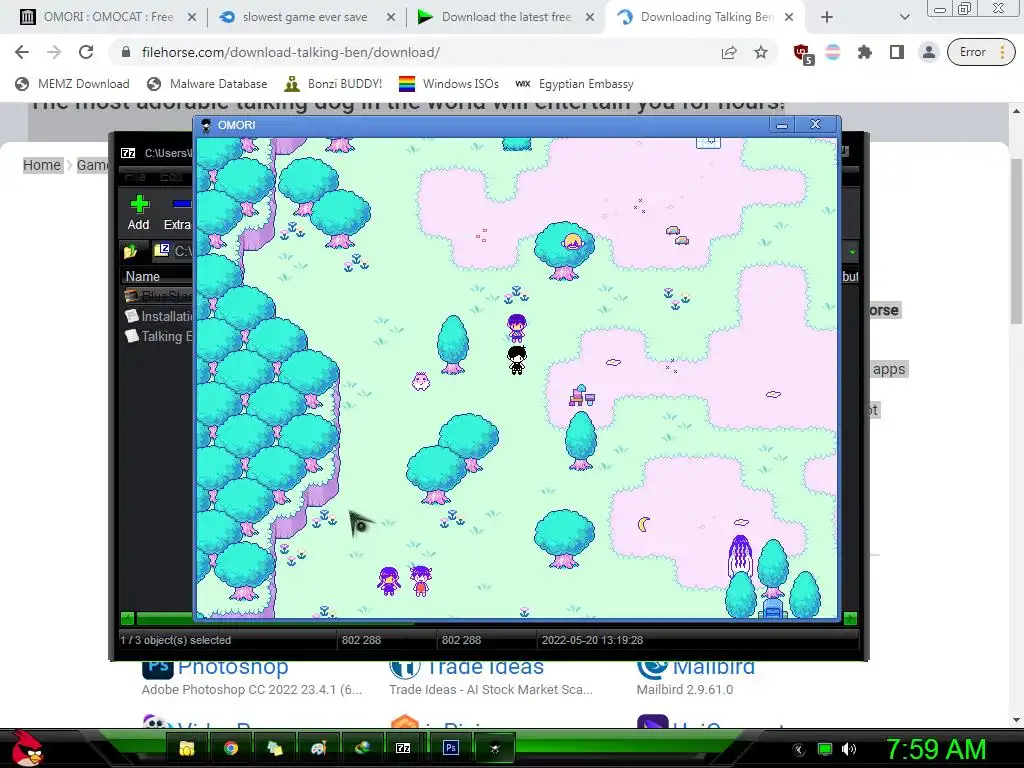
Task: Click the address bar URL field
Action: [x=418, y=52]
